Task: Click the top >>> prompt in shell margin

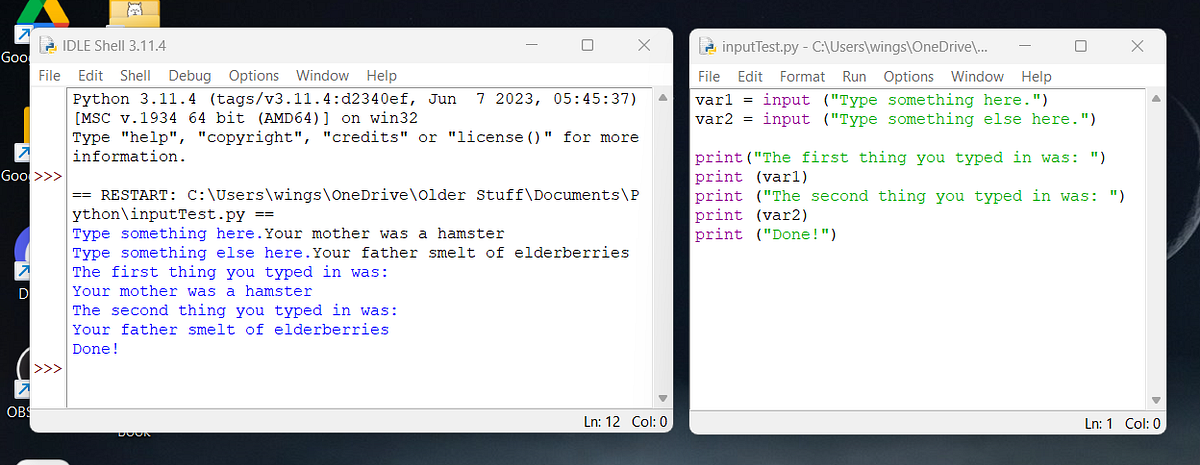Action: 48,176
